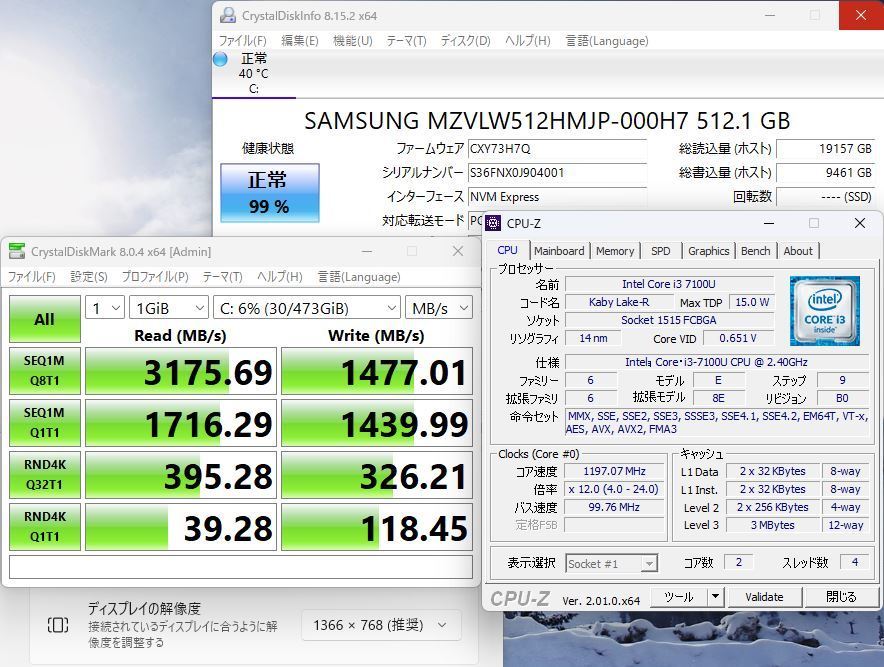Viewport: 884px width, 667px height.
Task: Click the SAMSUNG MZVLW512HMJP-000H7 drive title
Action: point(546,121)
